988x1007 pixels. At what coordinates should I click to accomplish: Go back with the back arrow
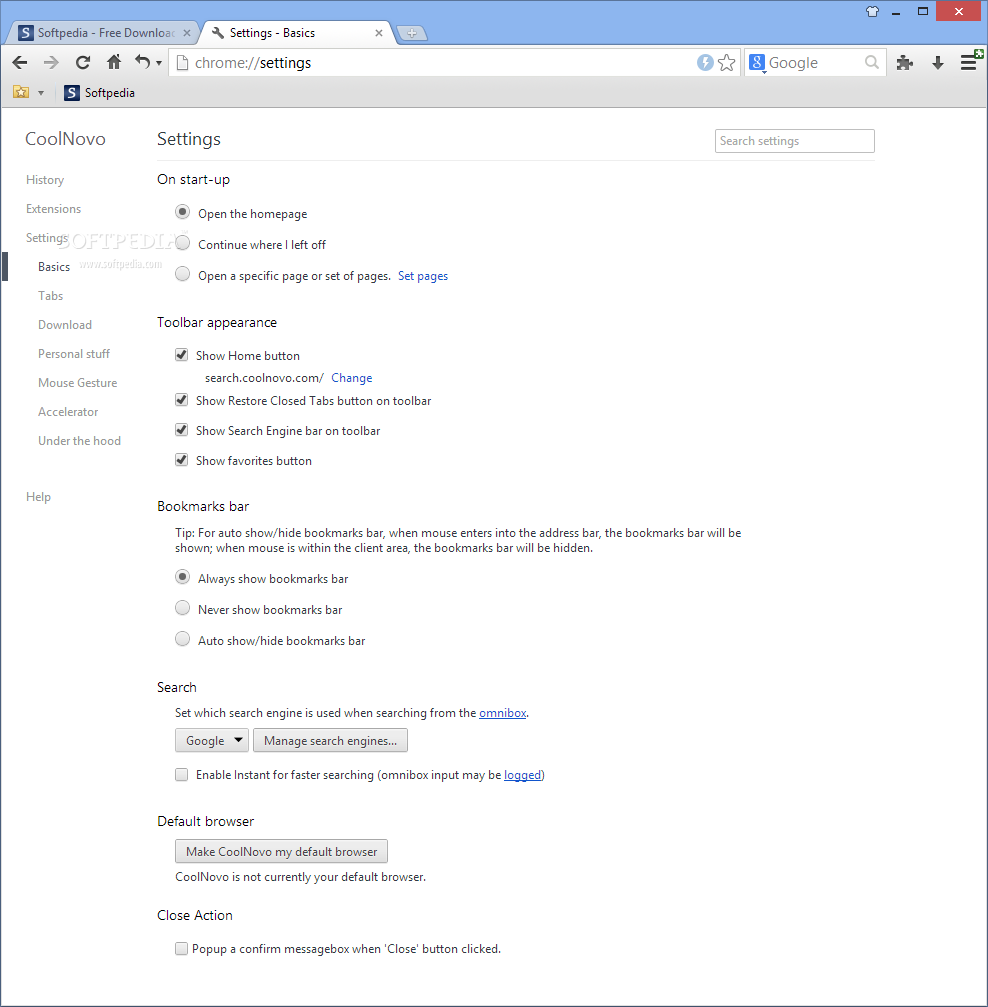tap(20, 62)
